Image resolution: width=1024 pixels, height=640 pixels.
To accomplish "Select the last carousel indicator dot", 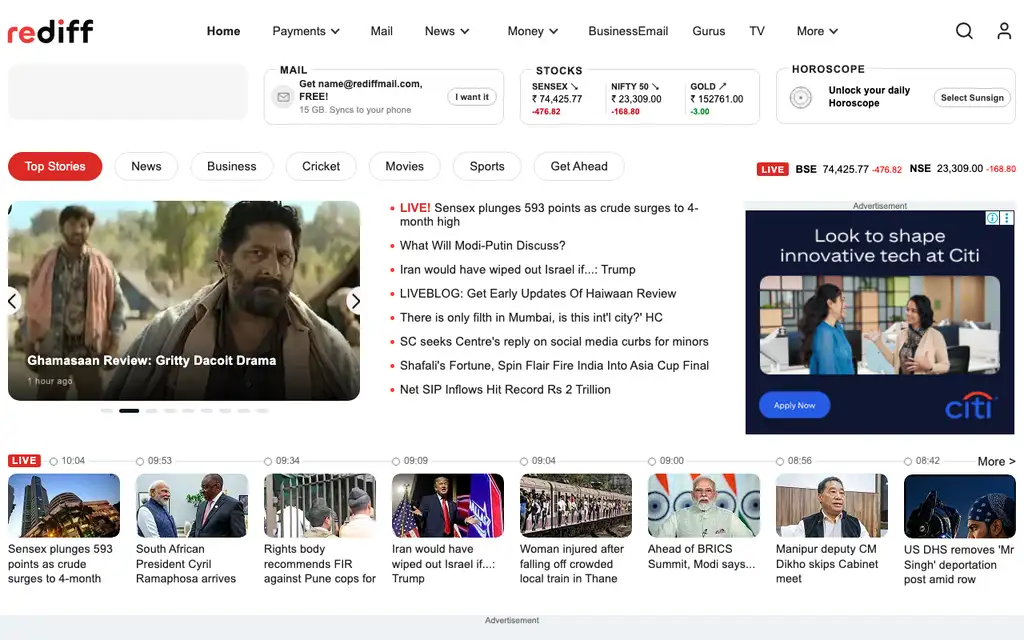I will click(x=262, y=411).
